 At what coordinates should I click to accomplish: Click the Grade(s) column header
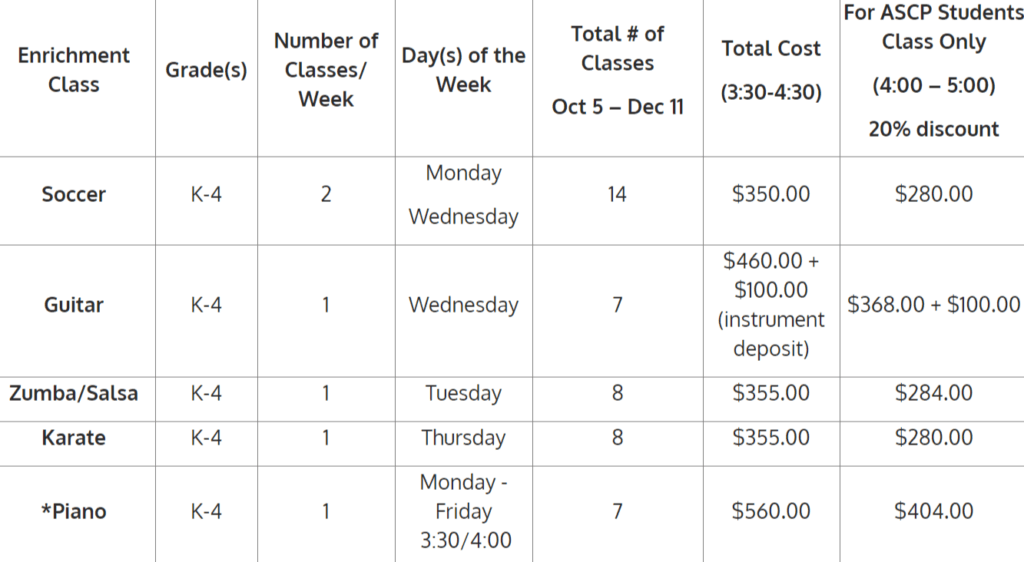[206, 71]
